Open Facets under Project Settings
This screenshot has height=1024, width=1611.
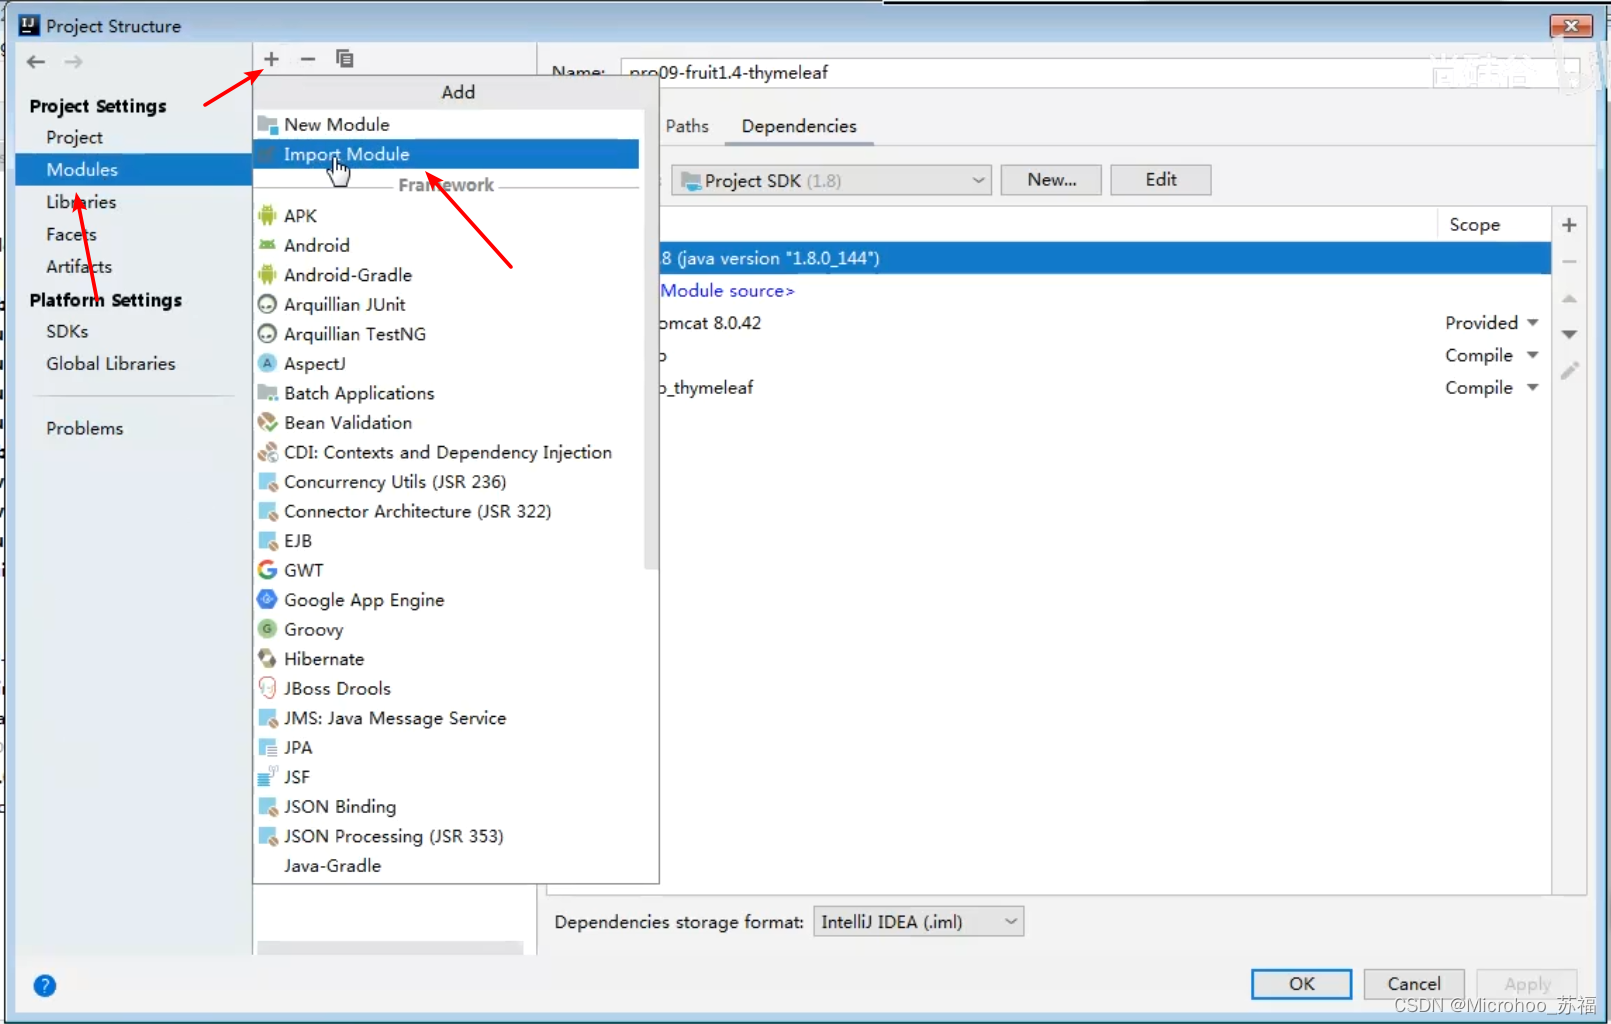(71, 234)
